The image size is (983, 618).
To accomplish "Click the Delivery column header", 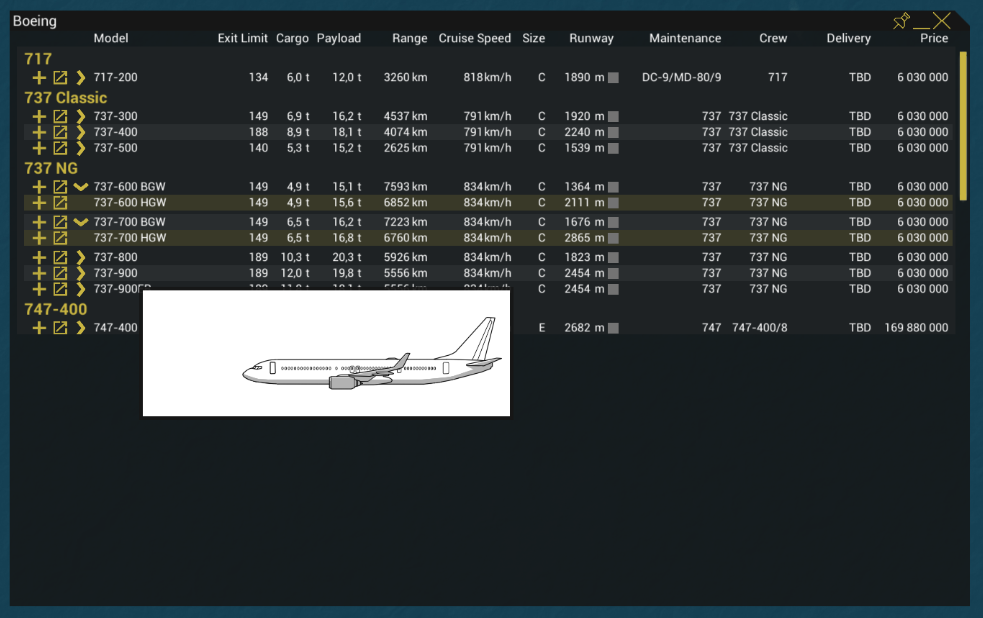I will 848,38.
